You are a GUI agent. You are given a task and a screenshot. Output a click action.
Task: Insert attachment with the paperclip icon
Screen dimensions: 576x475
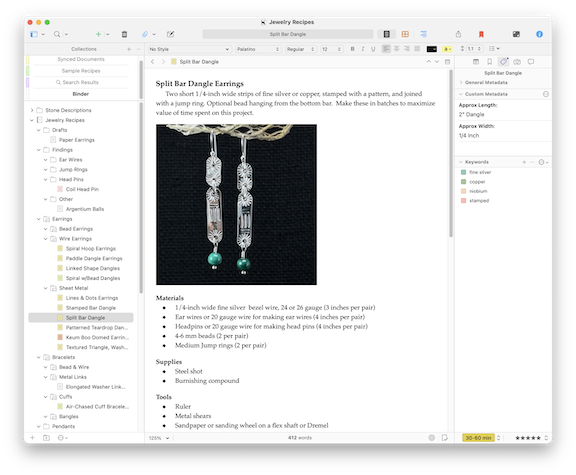(145, 34)
